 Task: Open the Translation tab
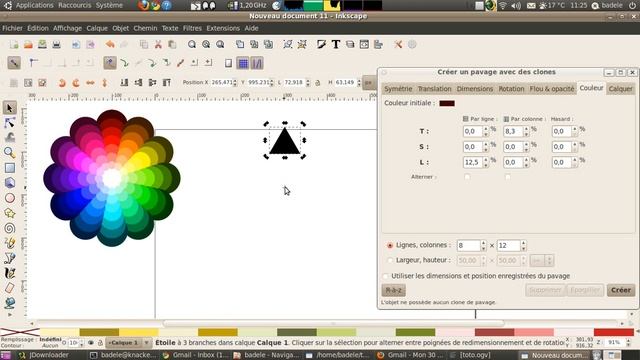point(434,89)
